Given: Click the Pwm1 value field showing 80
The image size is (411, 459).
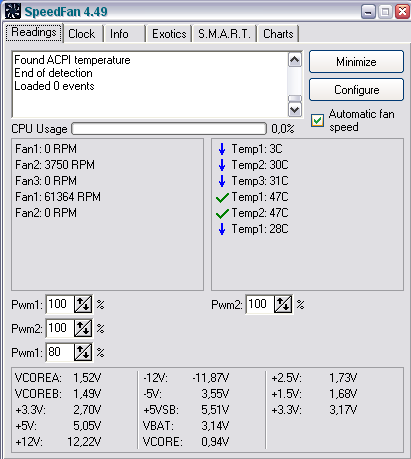Looking at the screenshot, I should [60, 352].
